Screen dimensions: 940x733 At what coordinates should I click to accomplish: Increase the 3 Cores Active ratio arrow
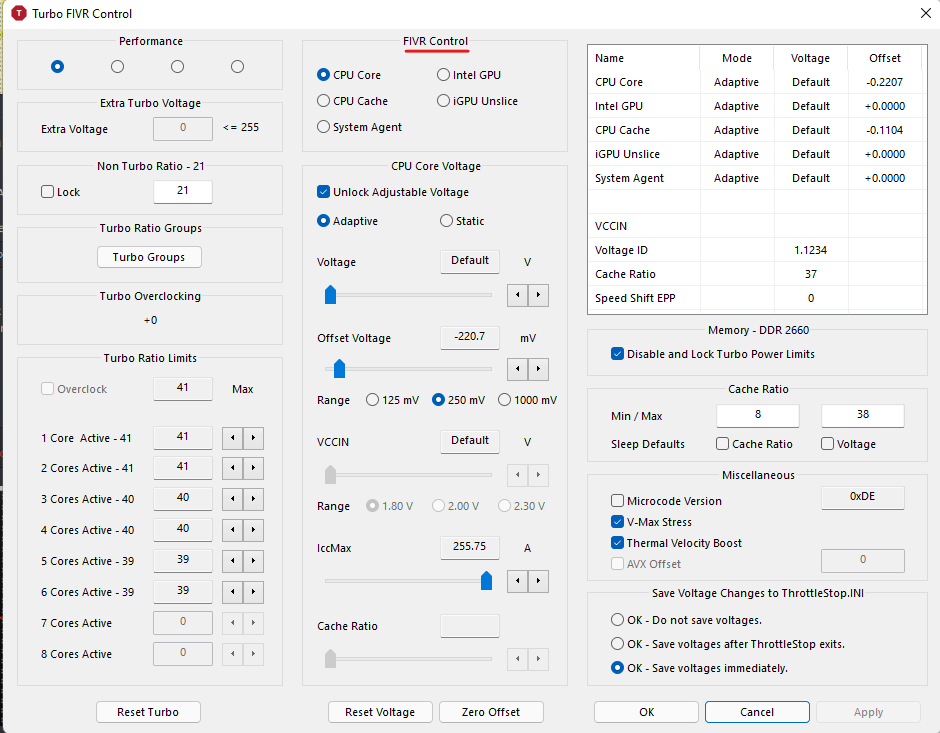click(254, 499)
